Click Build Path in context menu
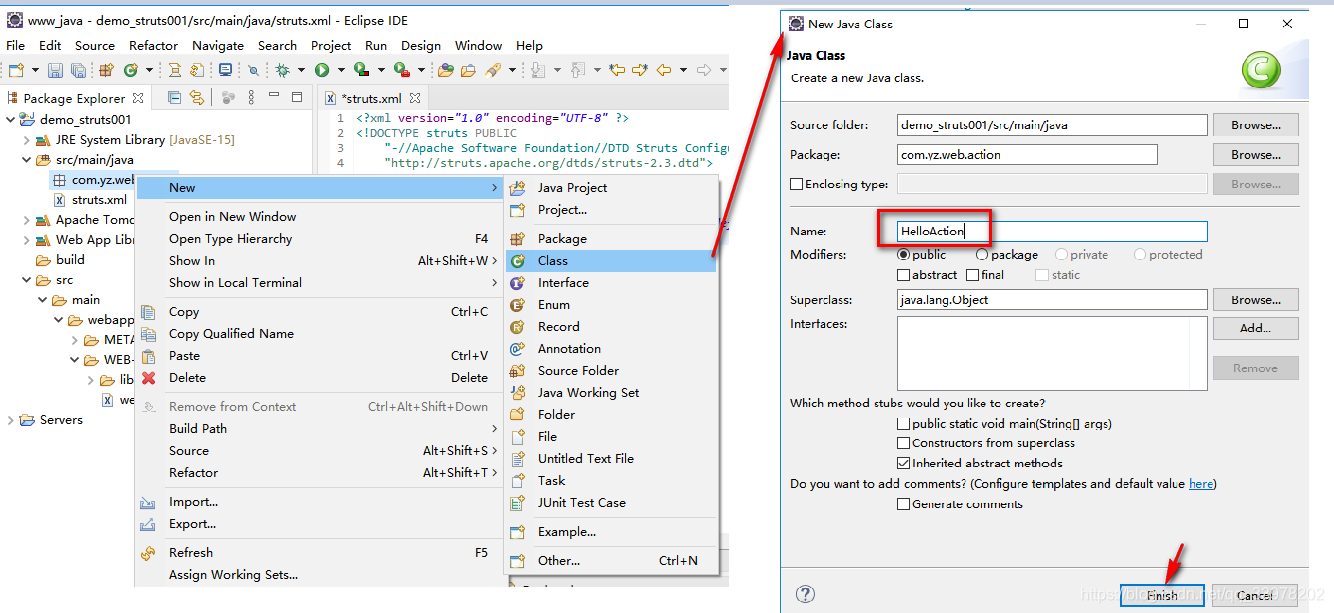This screenshot has height=613, width=1334. [319, 429]
